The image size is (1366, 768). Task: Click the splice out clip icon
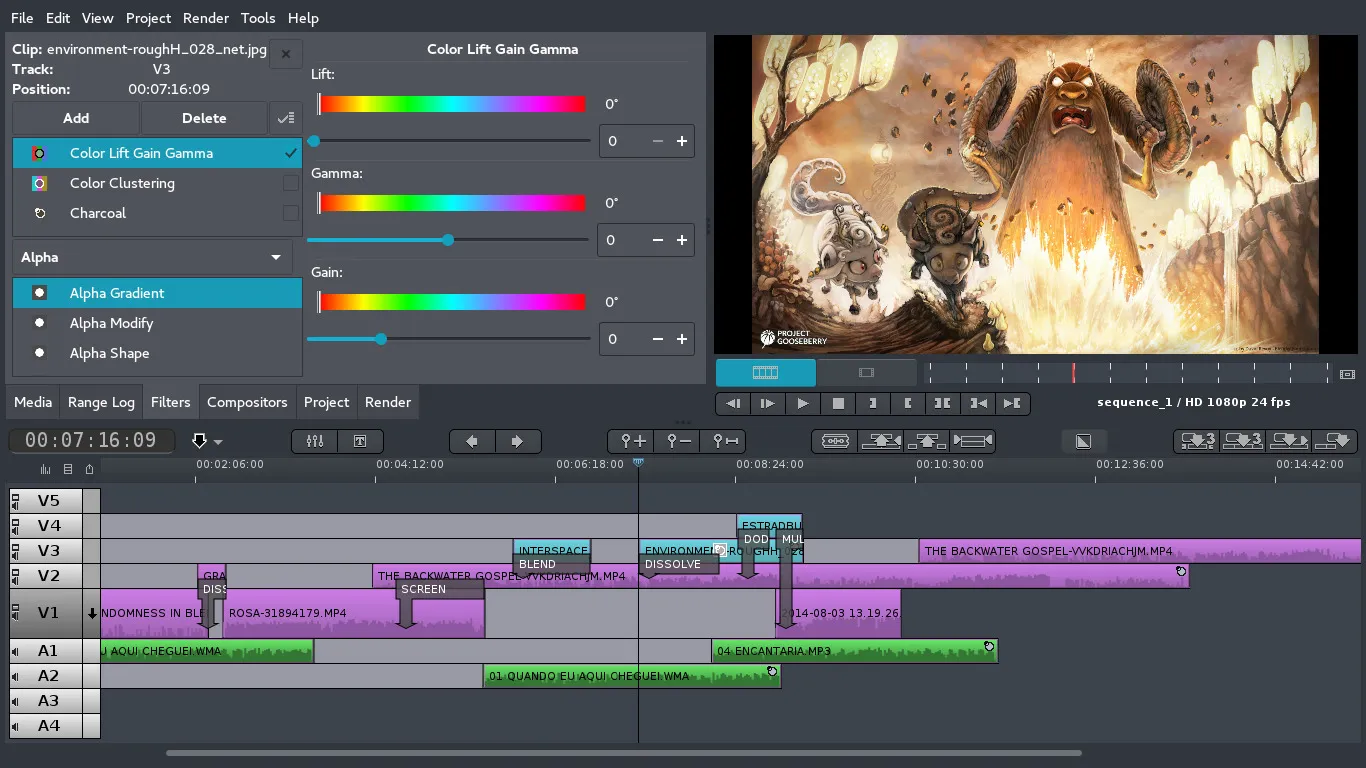coord(881,441)
